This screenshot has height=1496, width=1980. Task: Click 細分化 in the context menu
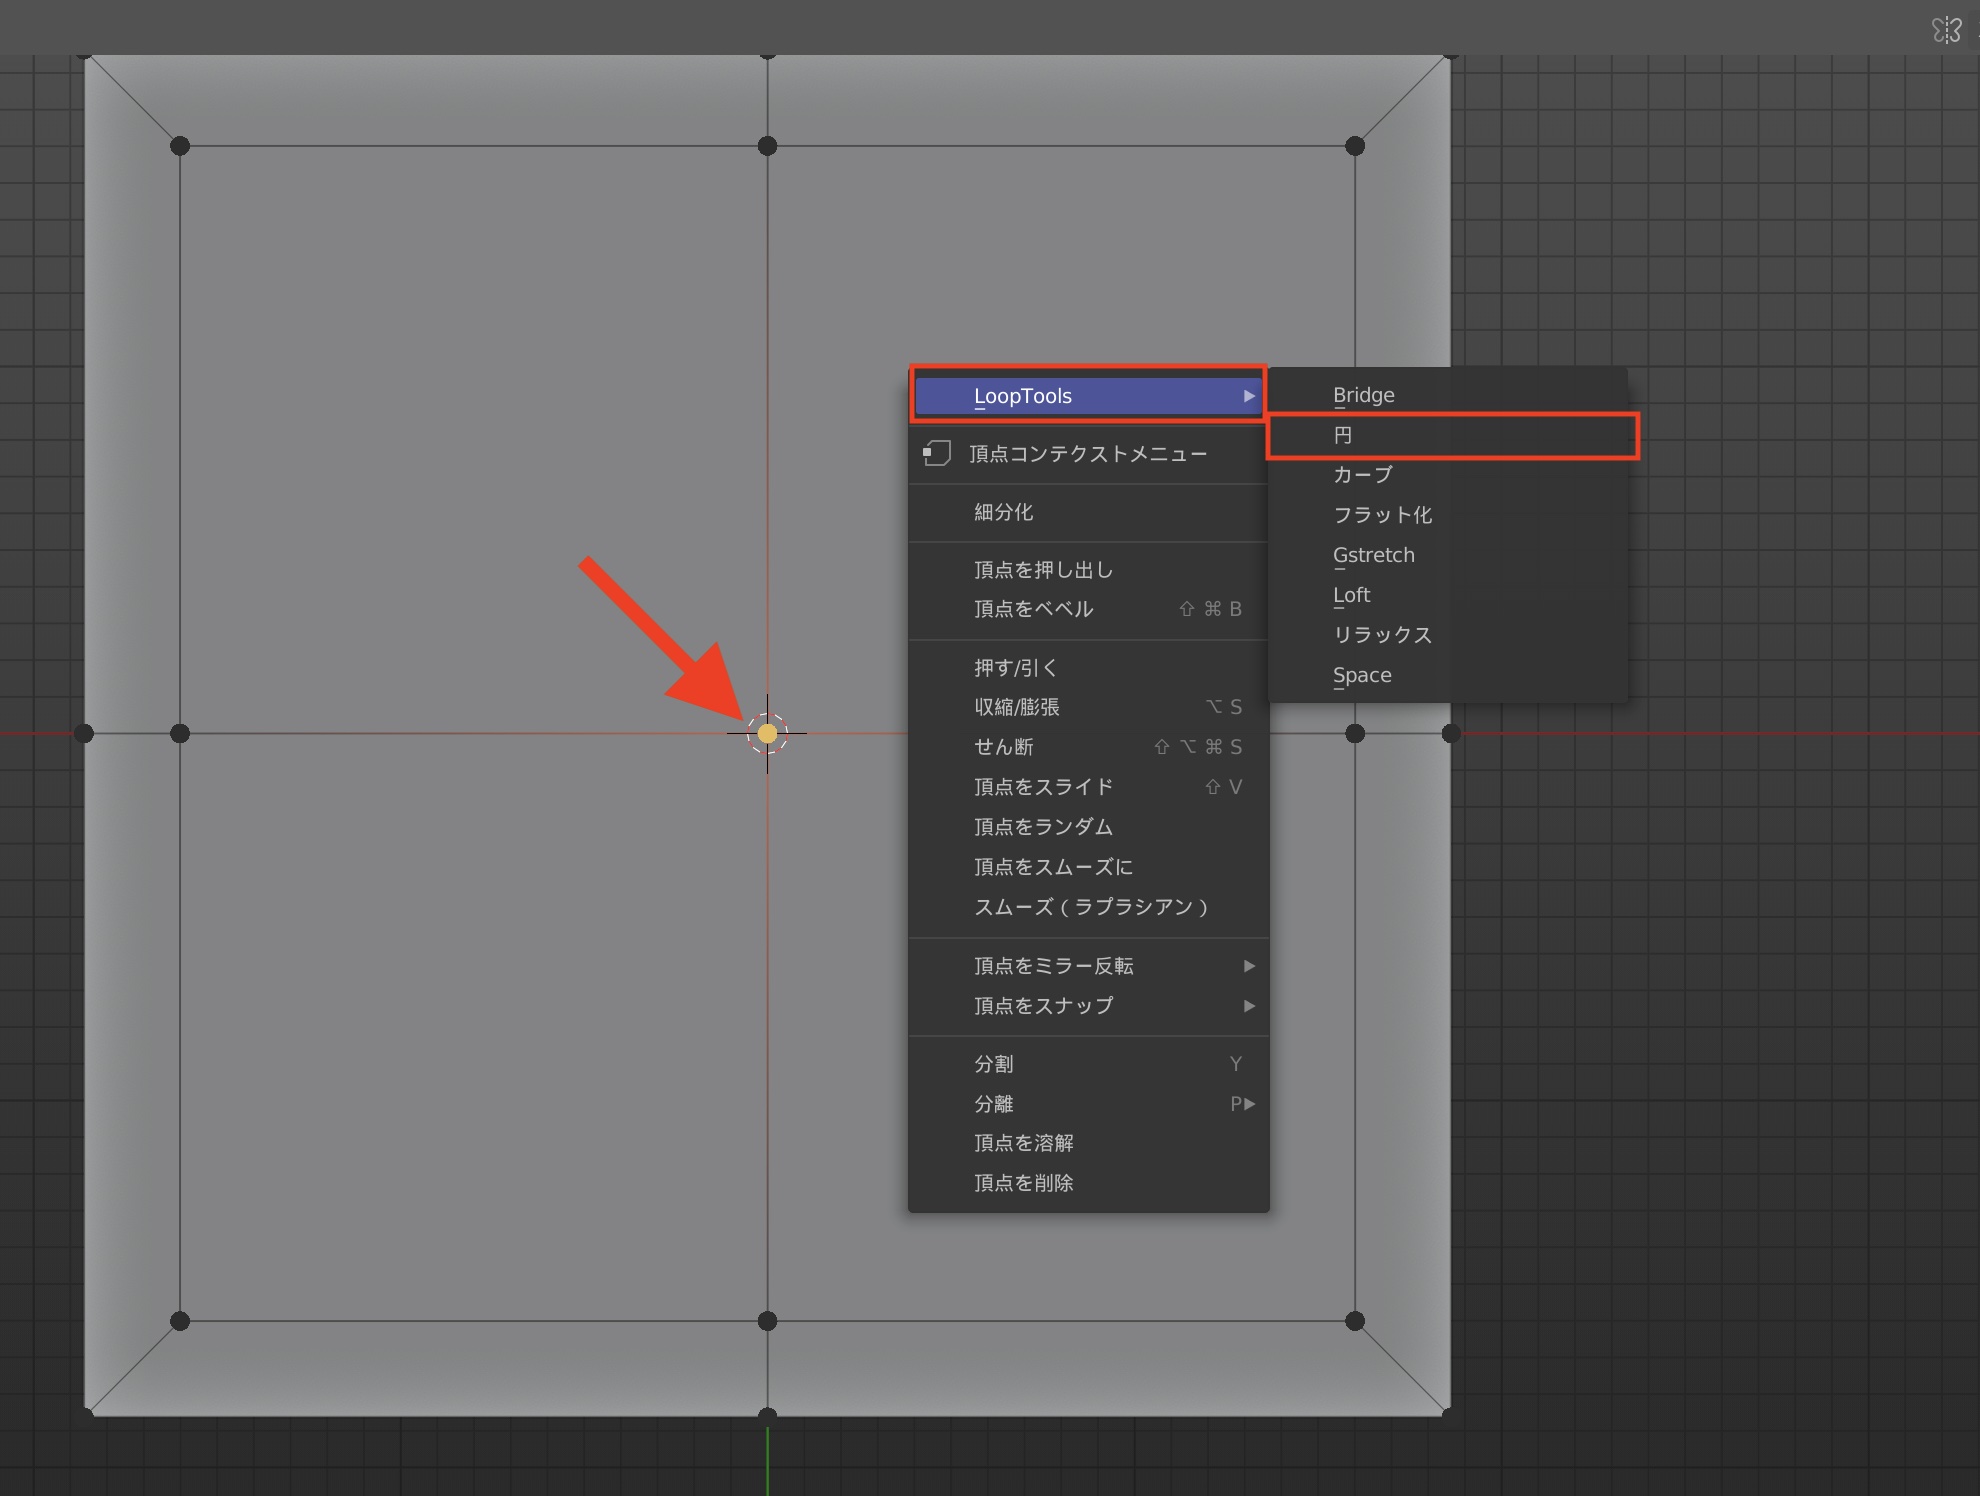1004,512
